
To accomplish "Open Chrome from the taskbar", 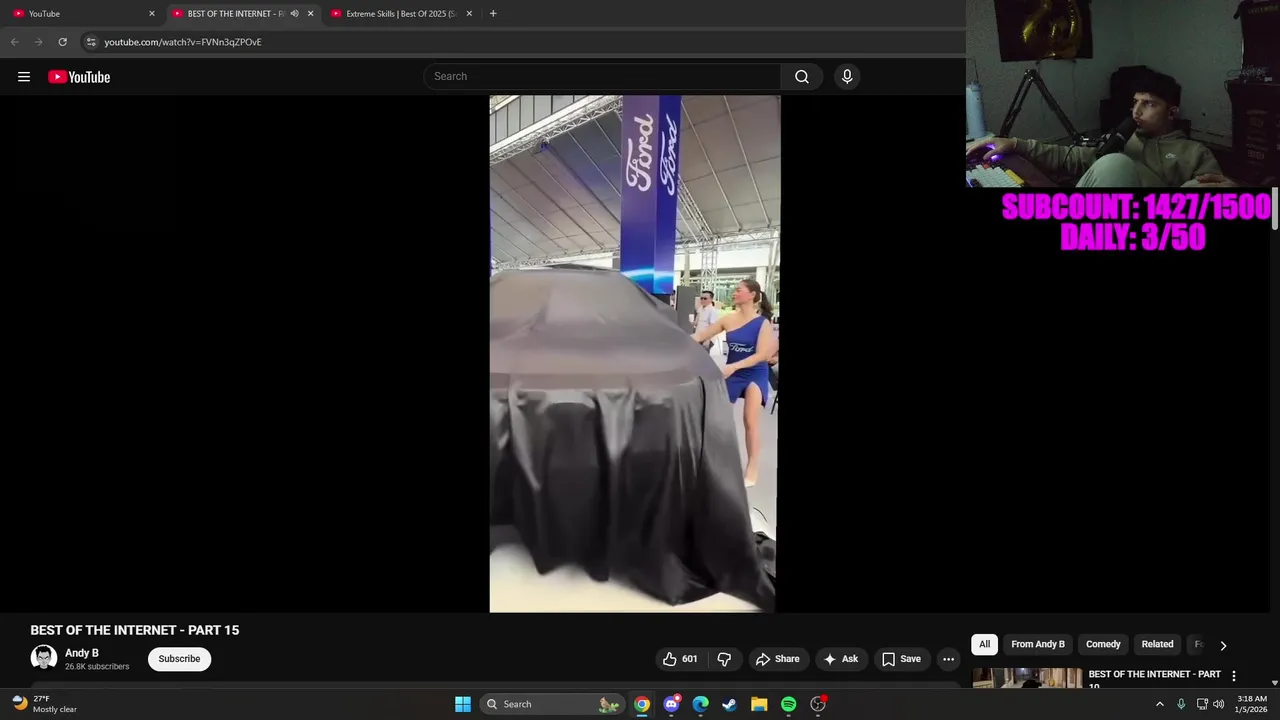I will tap(642, 704).
